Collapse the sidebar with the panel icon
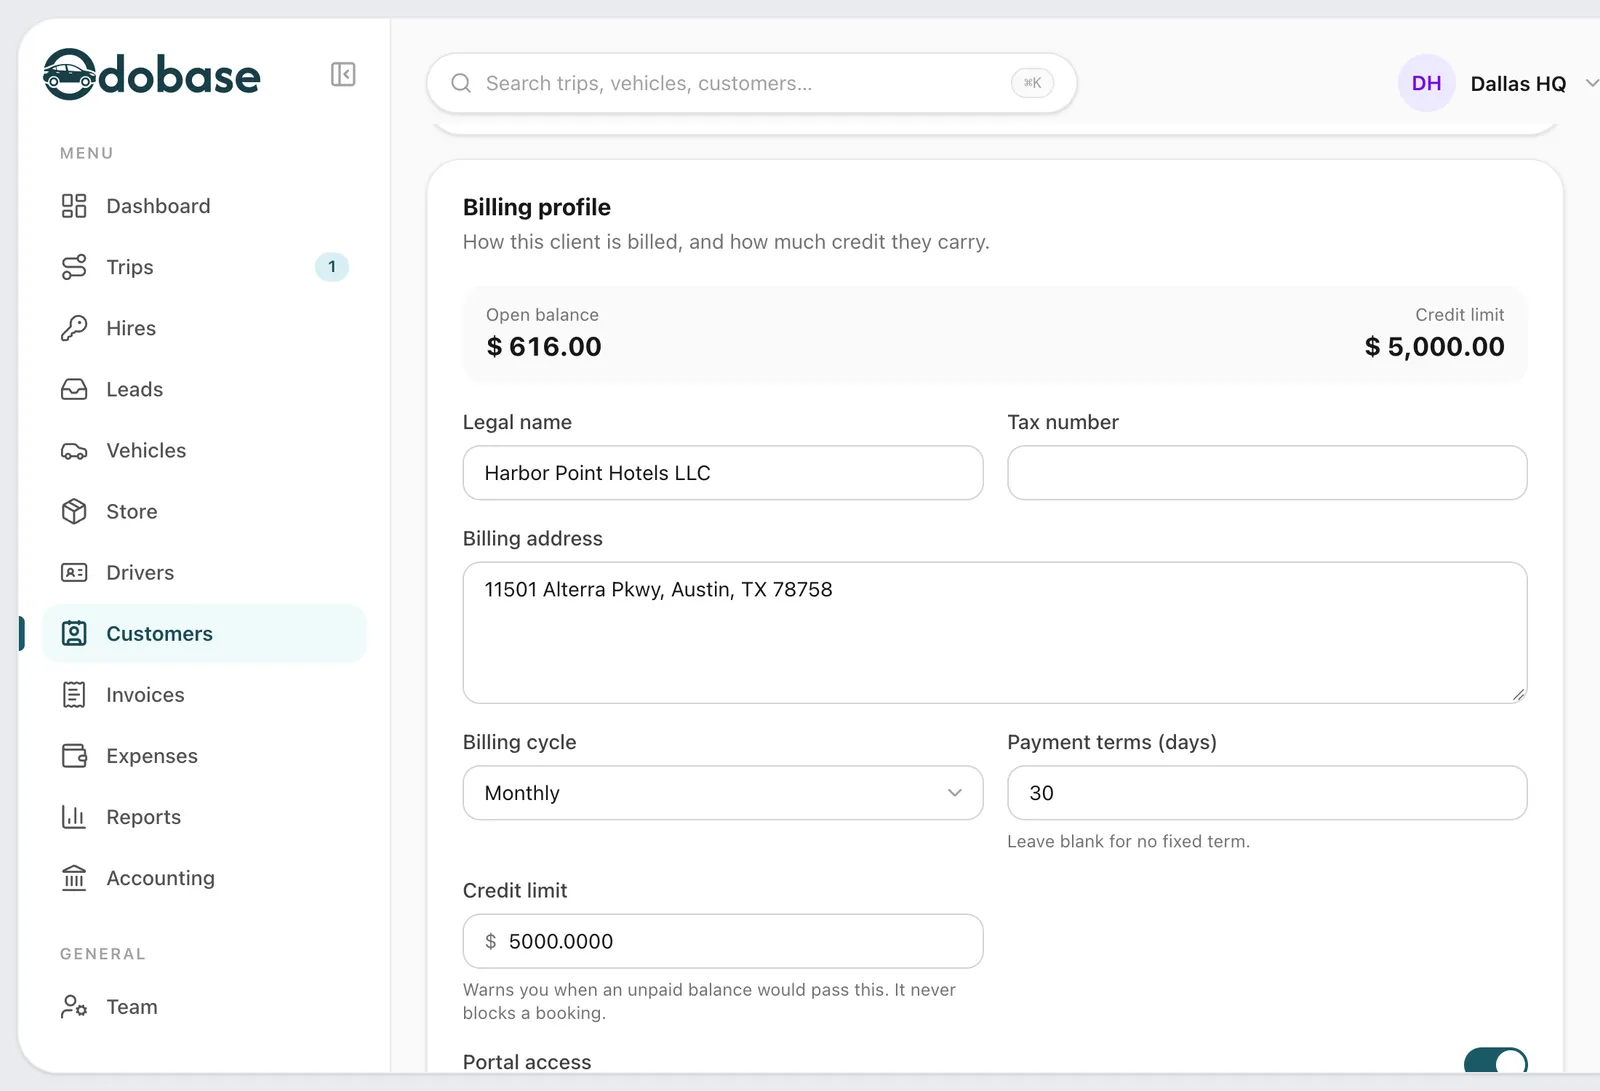Viewport: 1600px width, 1091px height. tap(343, 74)
